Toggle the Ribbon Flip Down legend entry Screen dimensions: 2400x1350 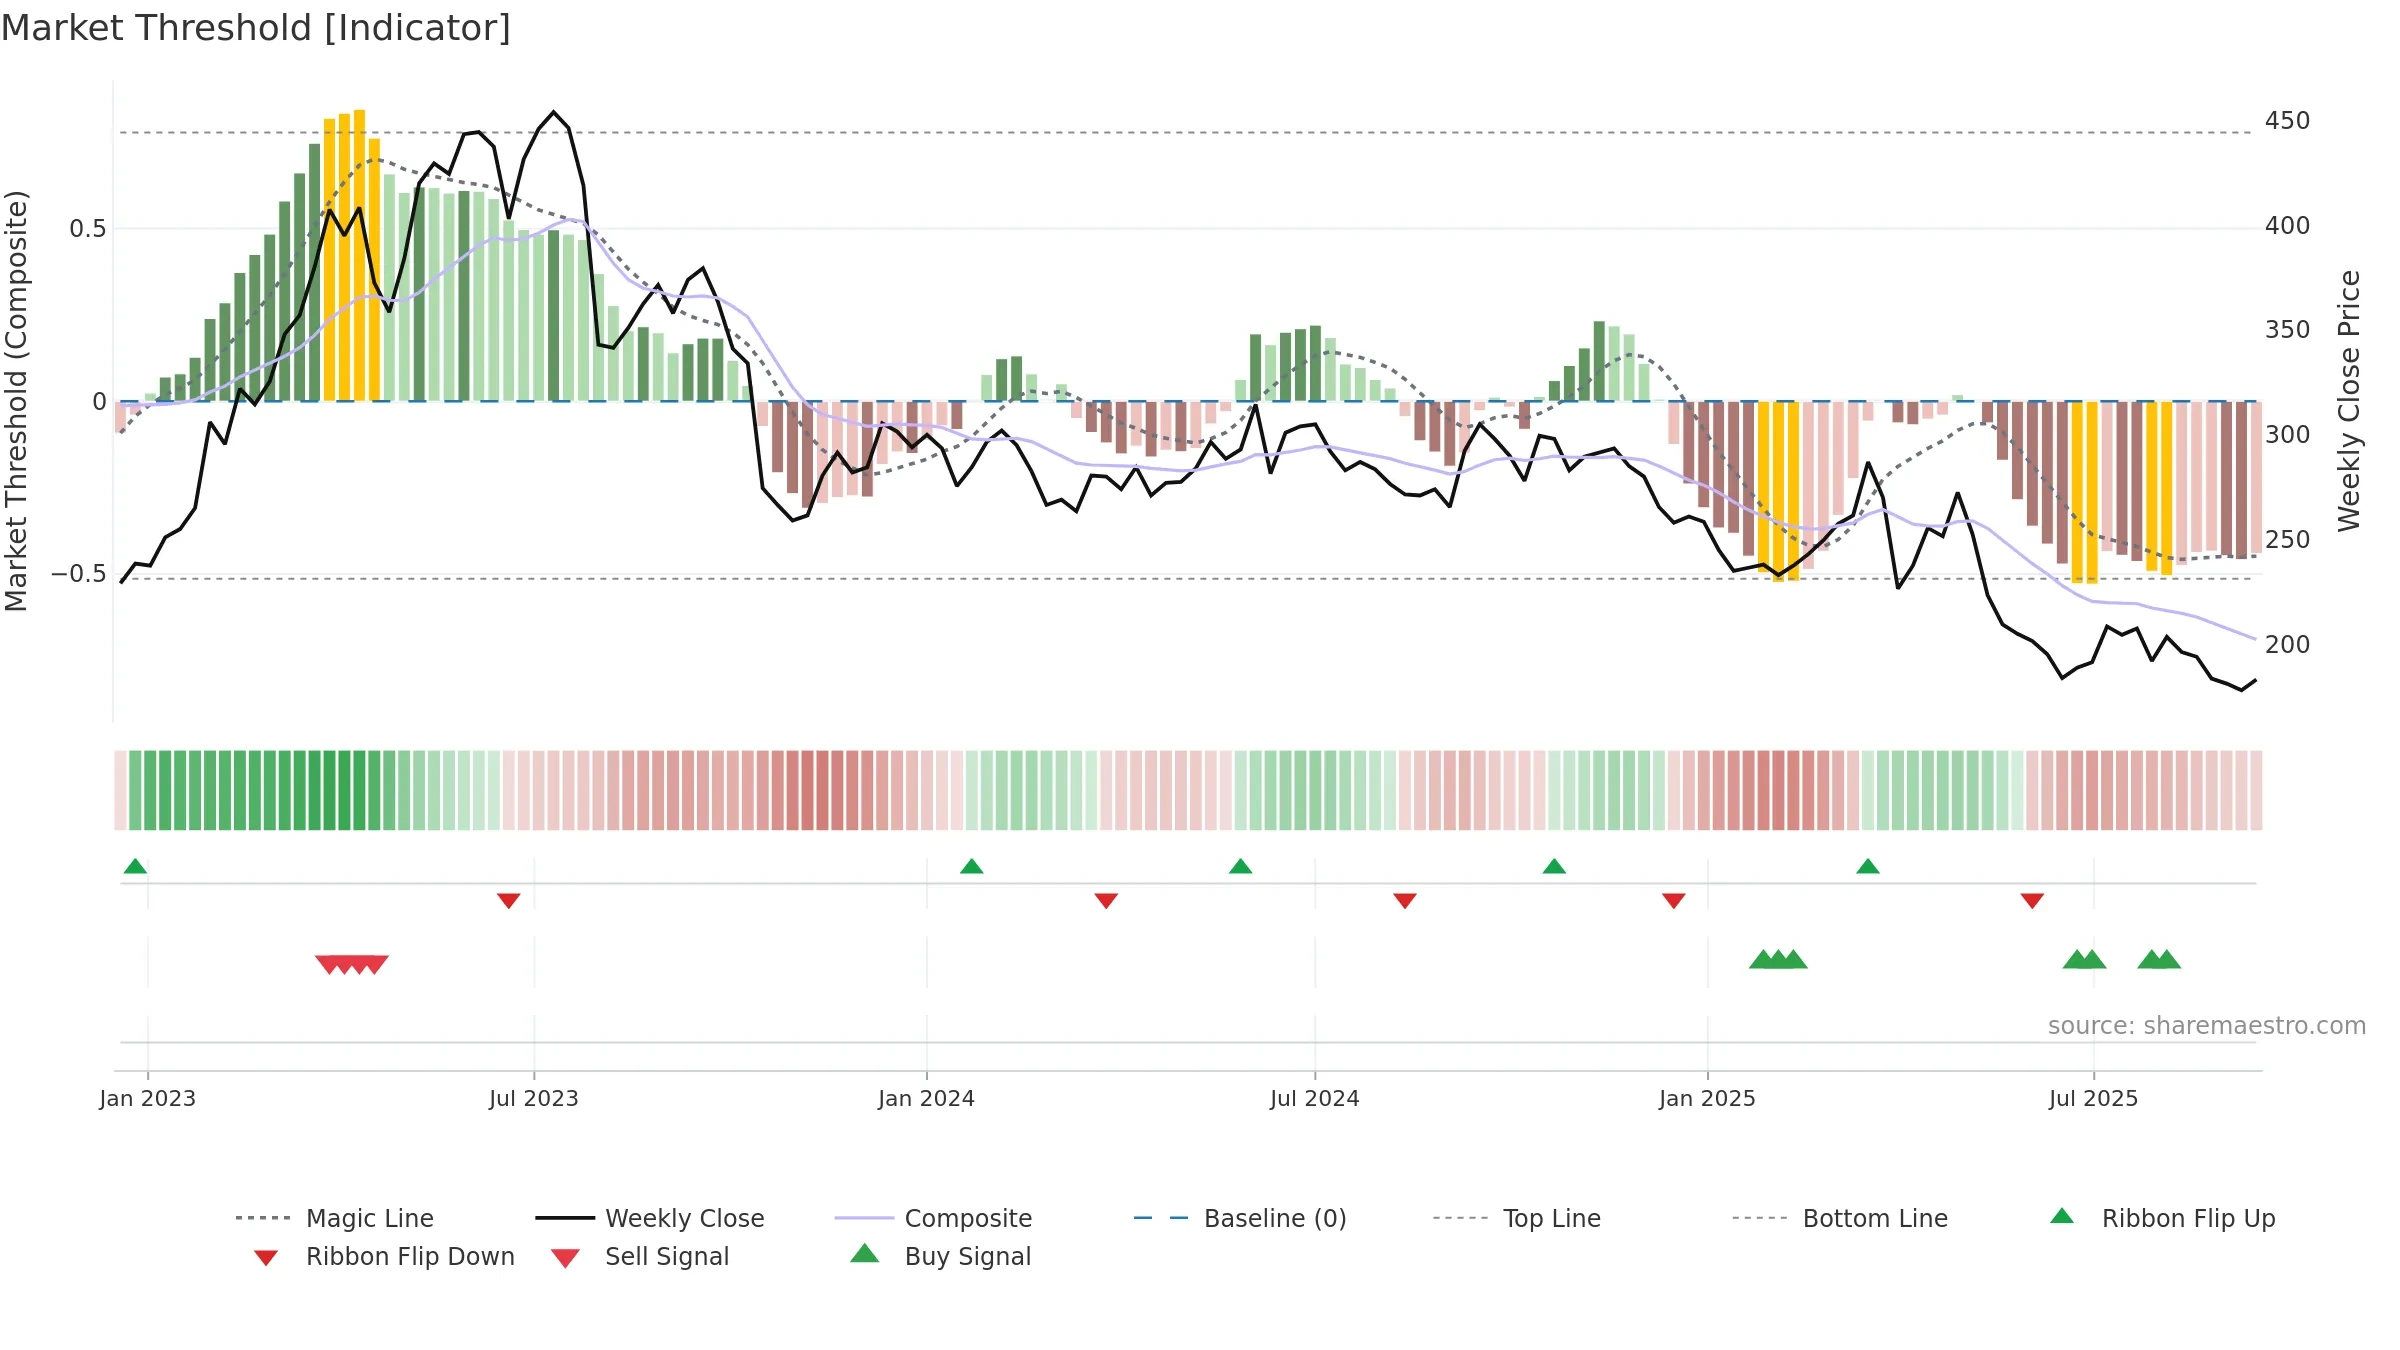pyautogui.click(x=383, y=1256)
